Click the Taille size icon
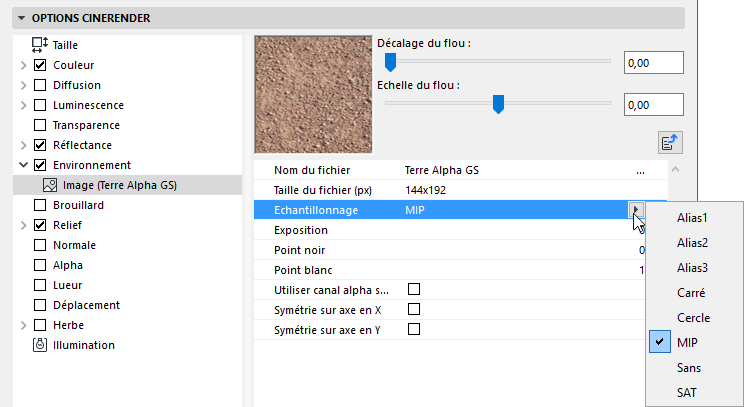 click(x=40, y=45)
